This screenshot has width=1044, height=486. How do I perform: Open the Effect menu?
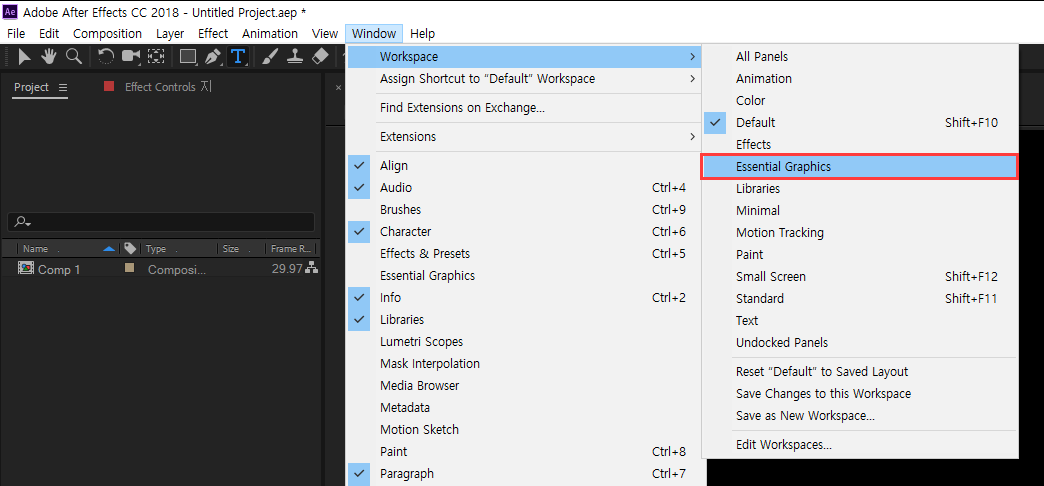click(213, 33)
